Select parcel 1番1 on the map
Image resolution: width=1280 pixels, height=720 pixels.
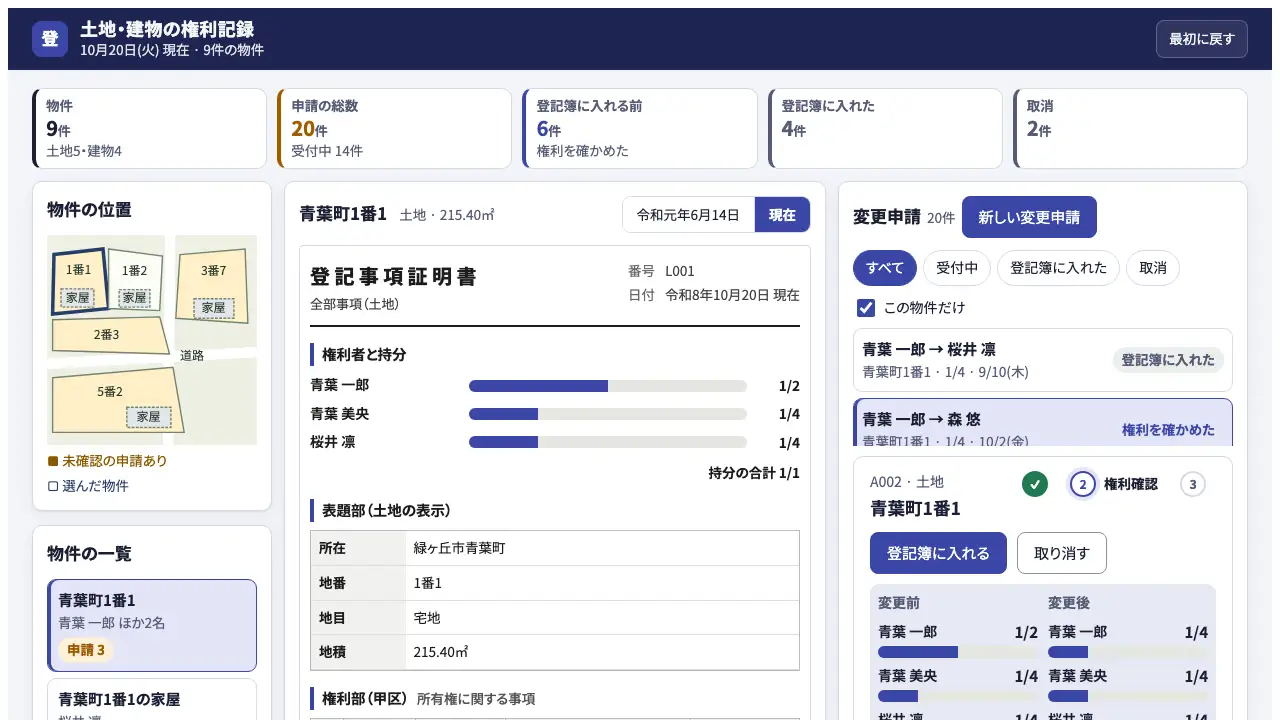[79, 281]
